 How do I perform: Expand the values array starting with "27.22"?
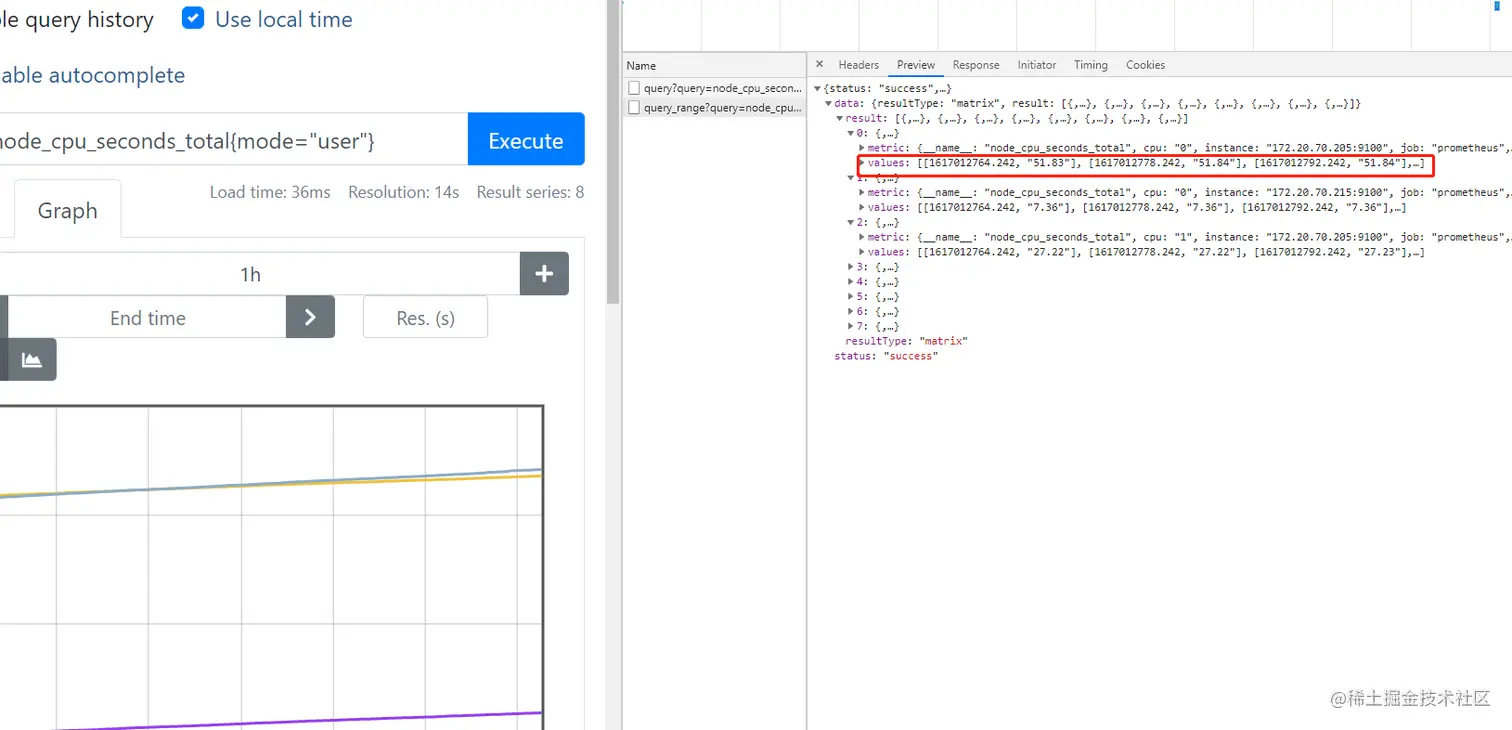(862, 252)
